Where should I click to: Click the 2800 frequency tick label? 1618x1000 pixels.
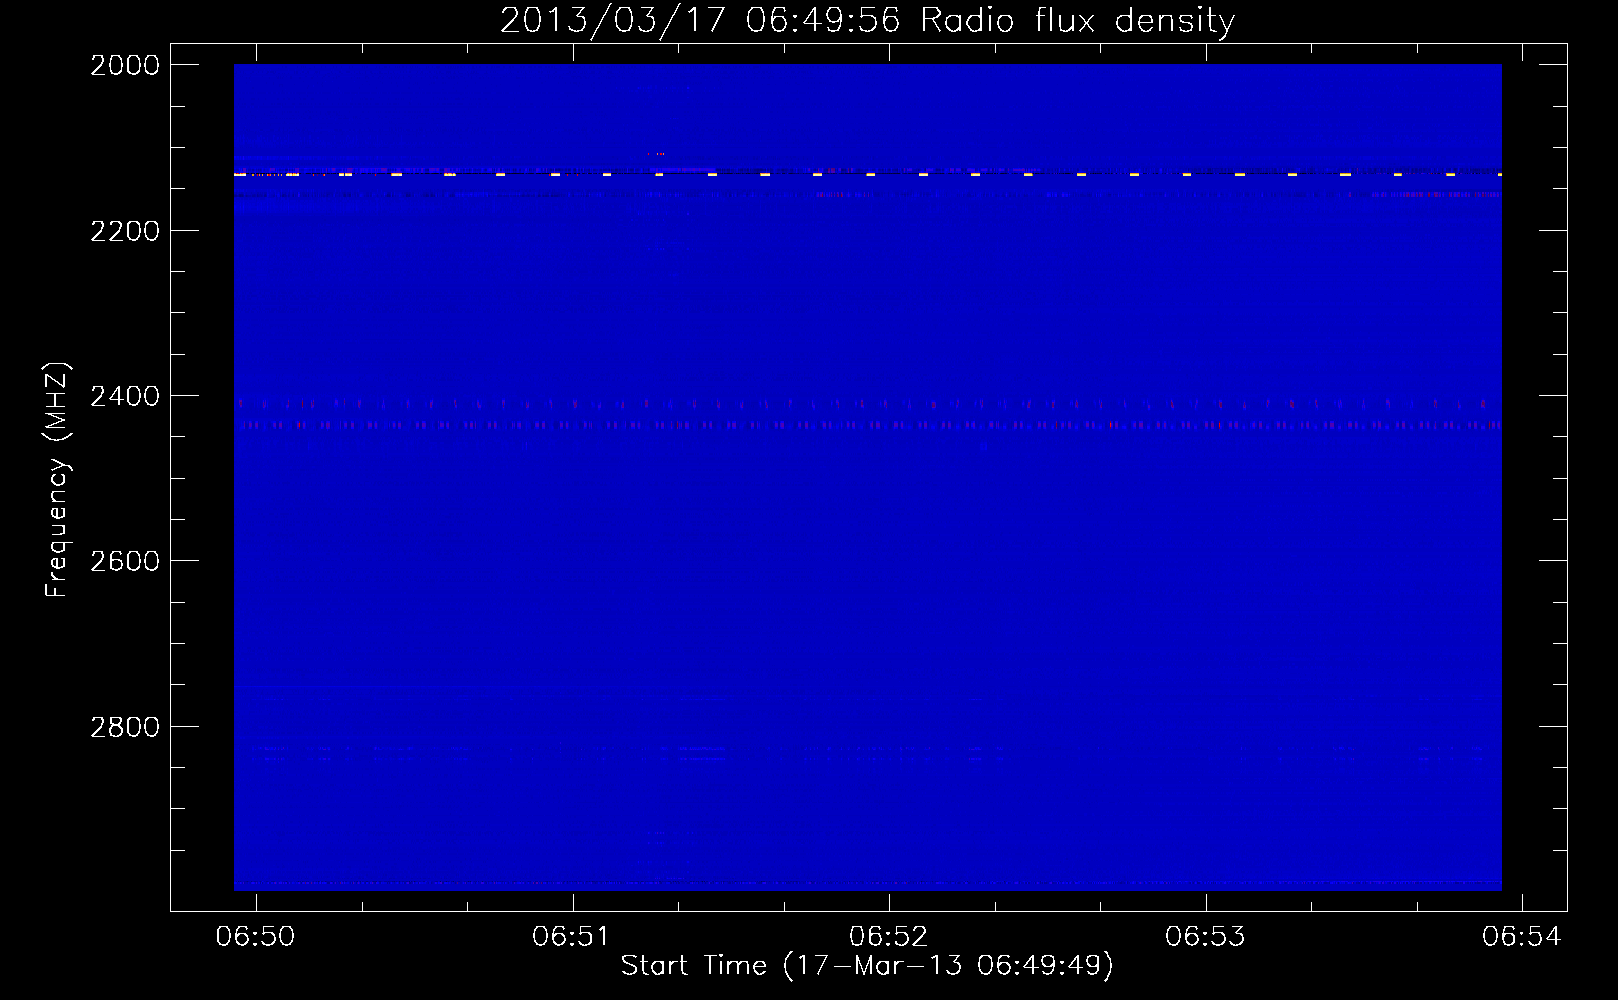125,727
